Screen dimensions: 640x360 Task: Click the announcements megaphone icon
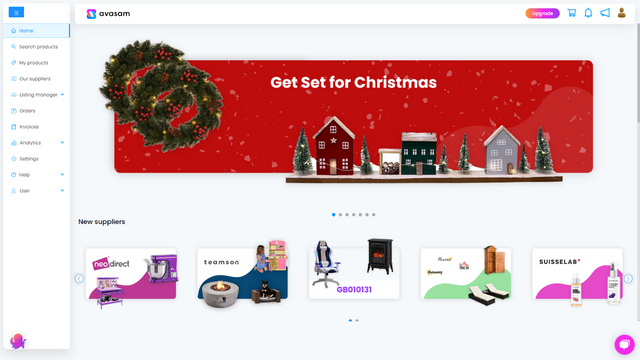pos(605,13)
